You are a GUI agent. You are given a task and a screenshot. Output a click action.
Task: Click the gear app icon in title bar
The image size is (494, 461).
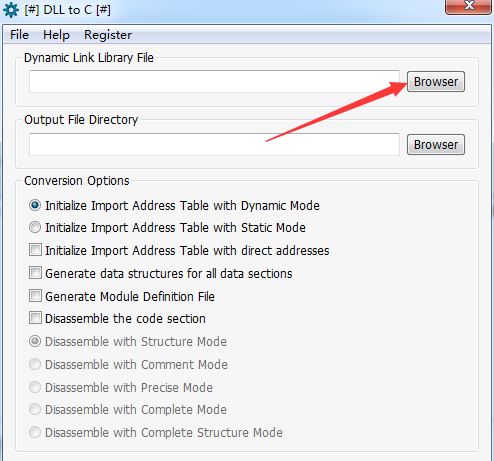coord(11,10)
